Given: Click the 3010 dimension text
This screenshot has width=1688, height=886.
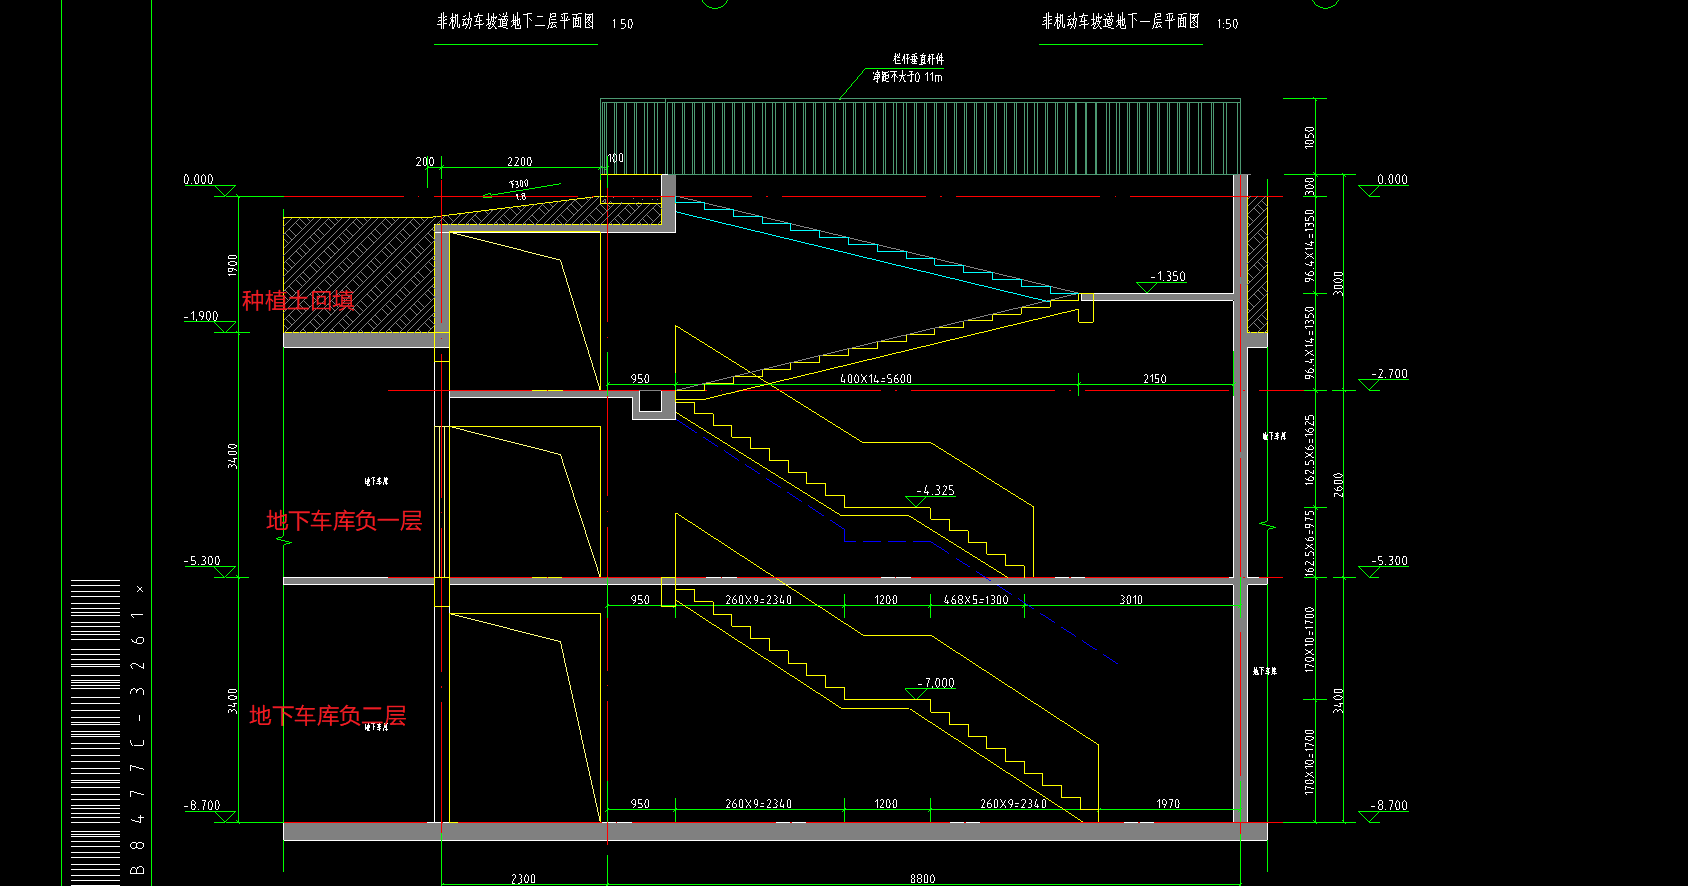Looking at the screenshot, I should pos(1130,600).
